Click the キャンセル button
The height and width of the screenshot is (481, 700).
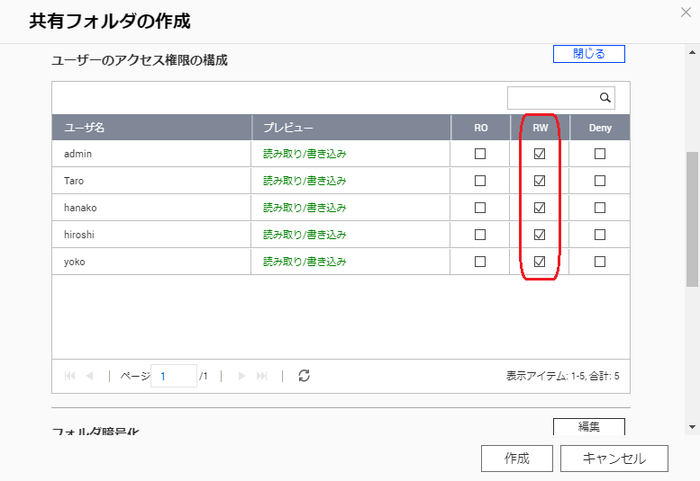tap(614, 458)
